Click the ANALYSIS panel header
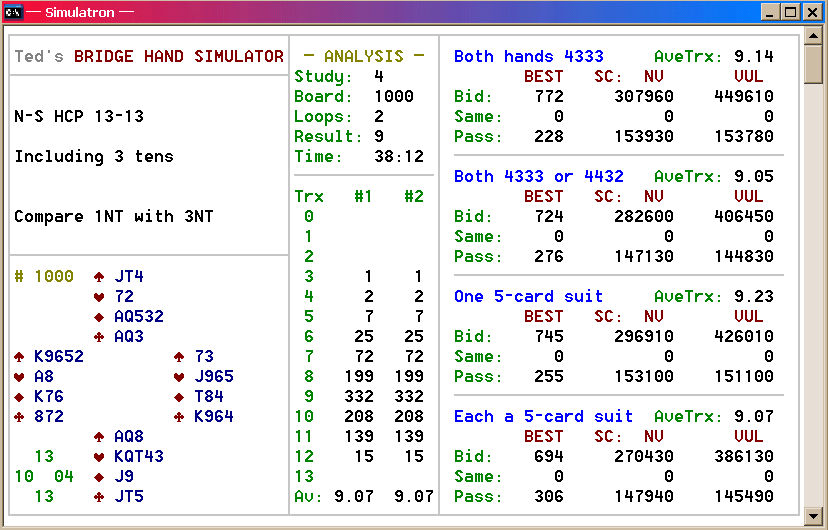The width and height of the screenshot is (828, 530). [363, 57]
